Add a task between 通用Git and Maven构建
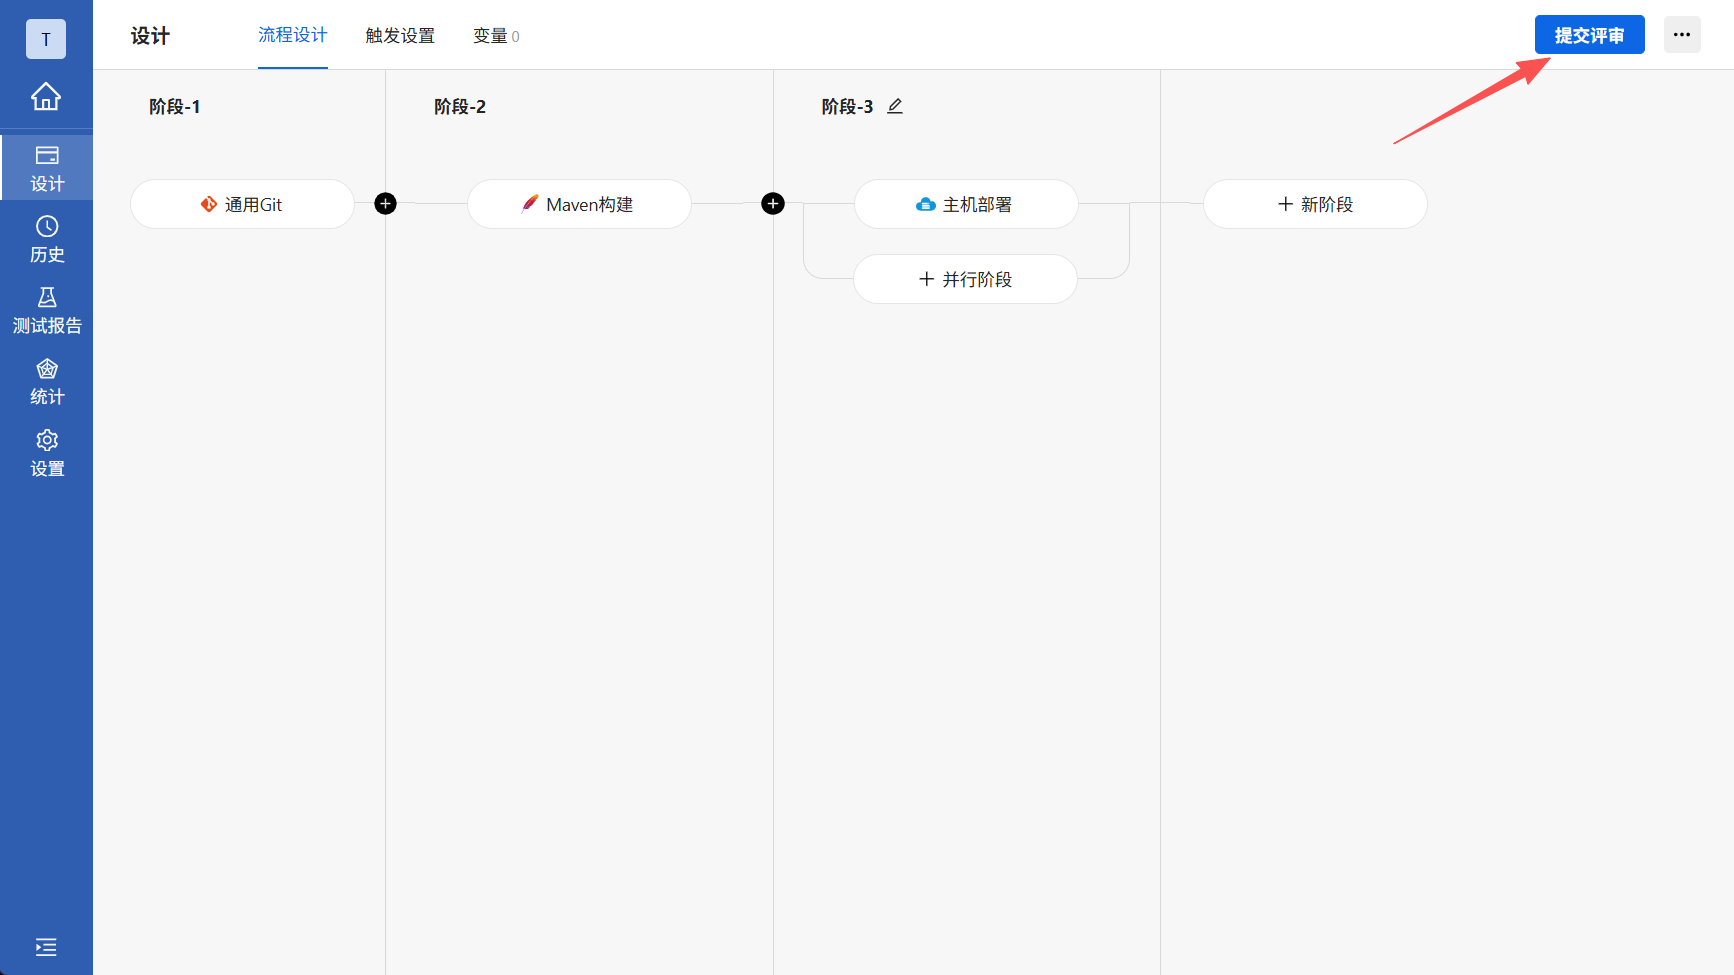Image resolution: width=1734 pixels, height=975 pixels. click(385, 203)
